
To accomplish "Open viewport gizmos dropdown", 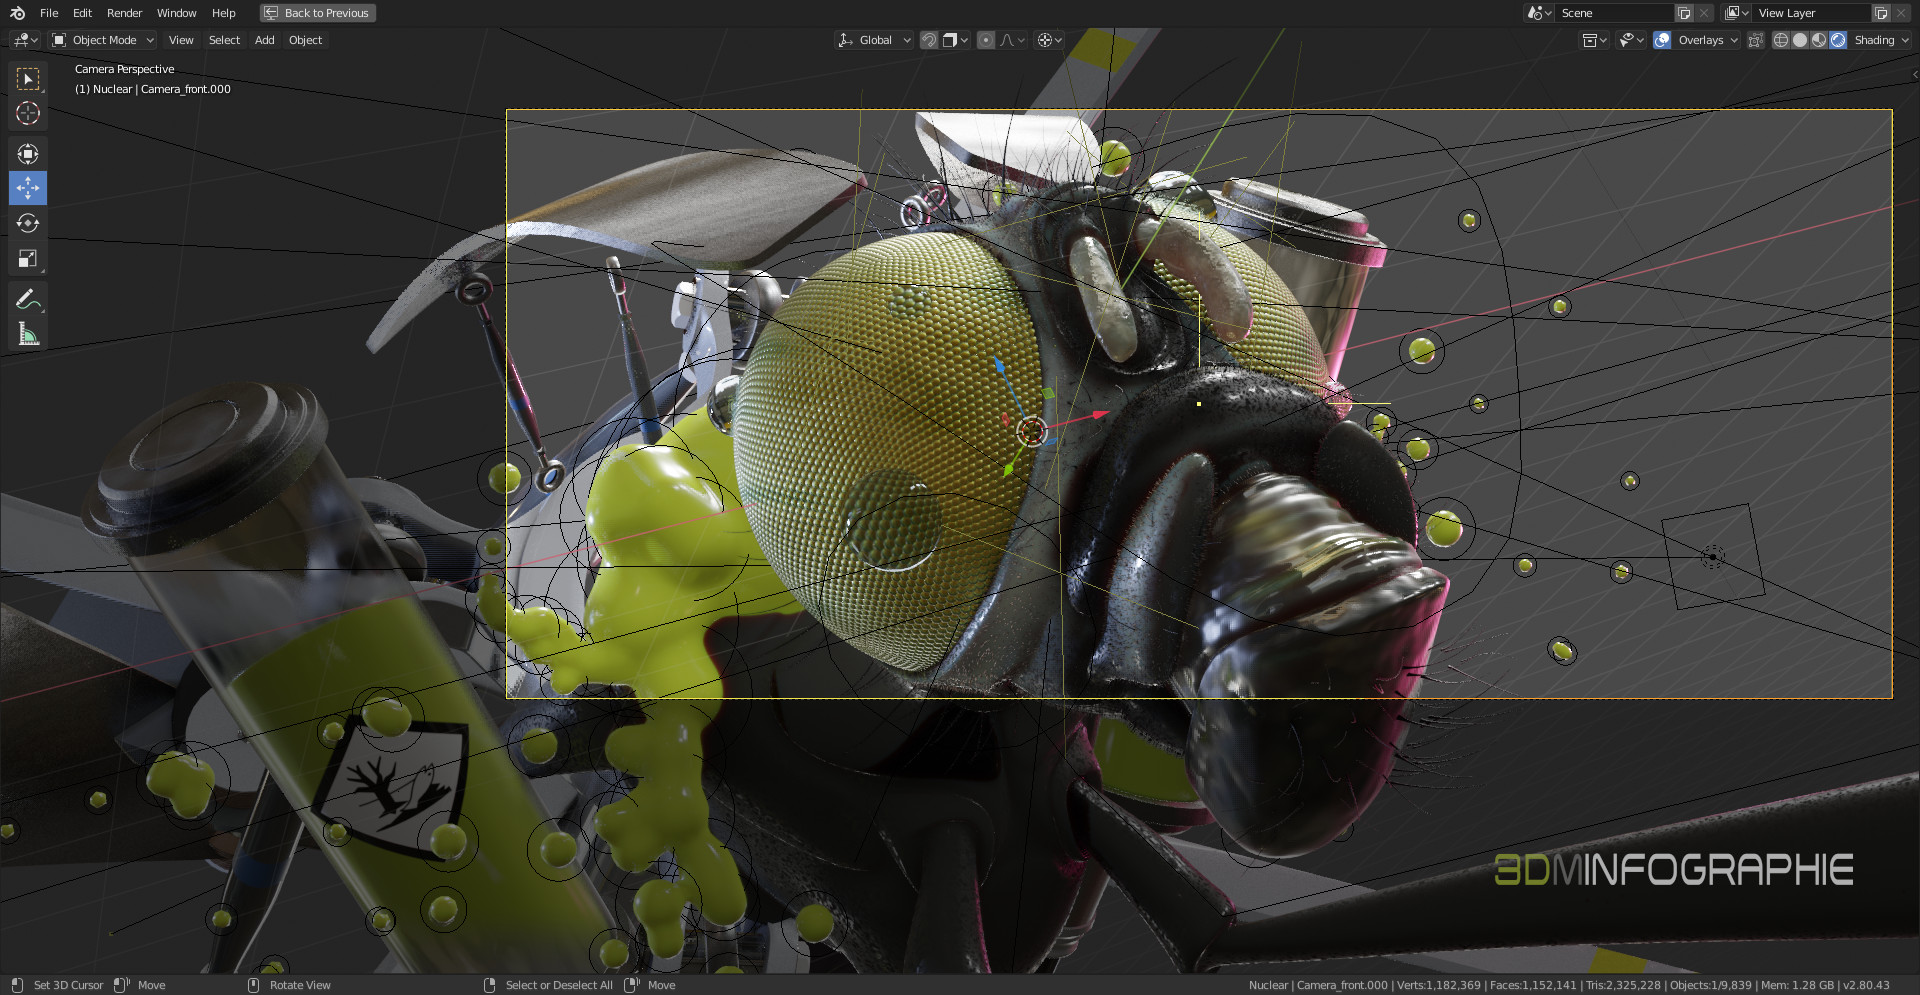I will click(1631, 40).
